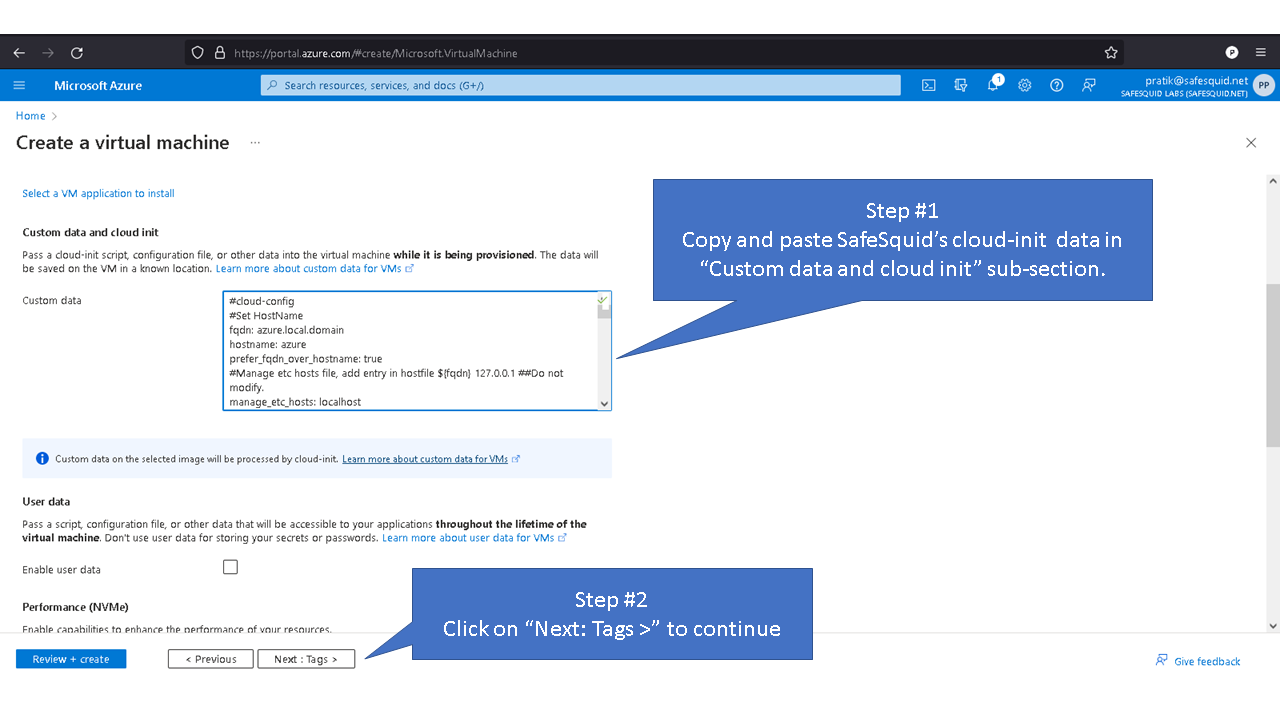
Task: Click the #cloud-config line
Action: pos(262,301)
